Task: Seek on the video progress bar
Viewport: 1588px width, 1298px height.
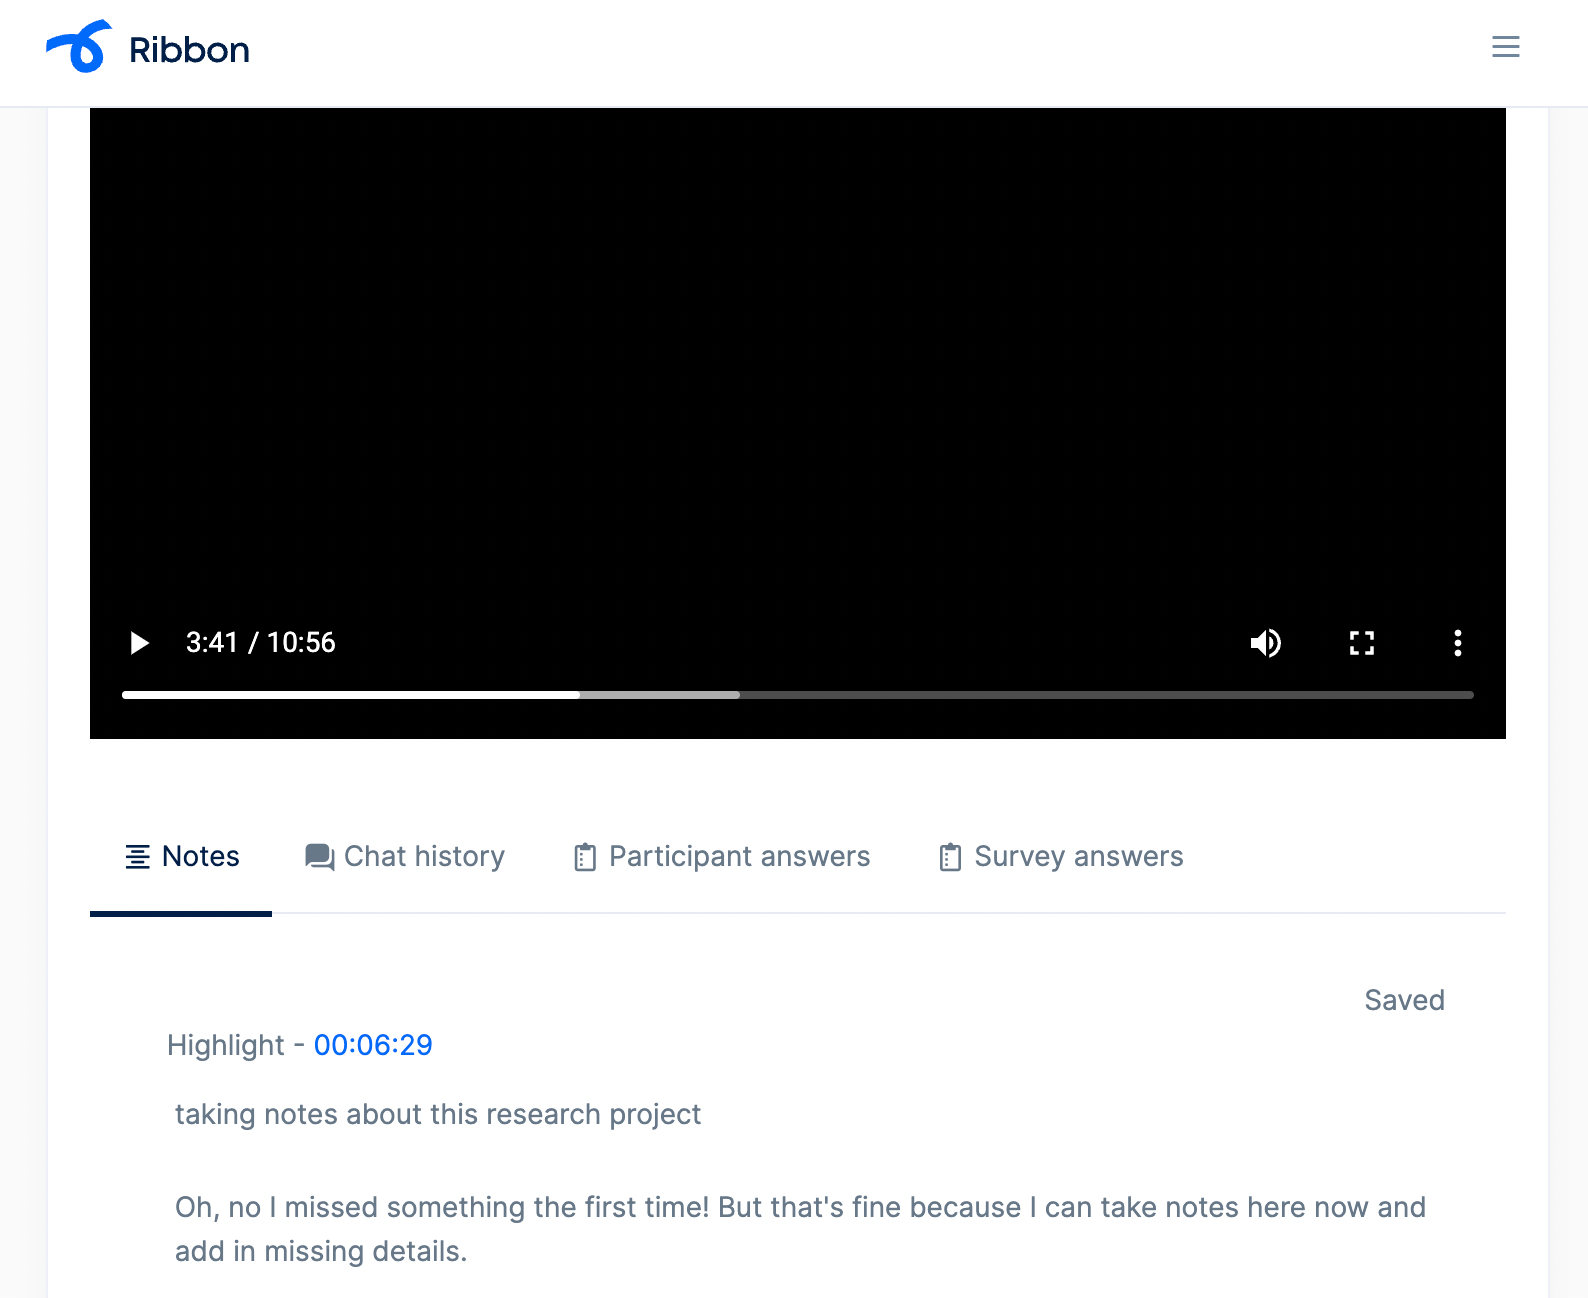Action: pyautogui.click(x=797, y=694)
